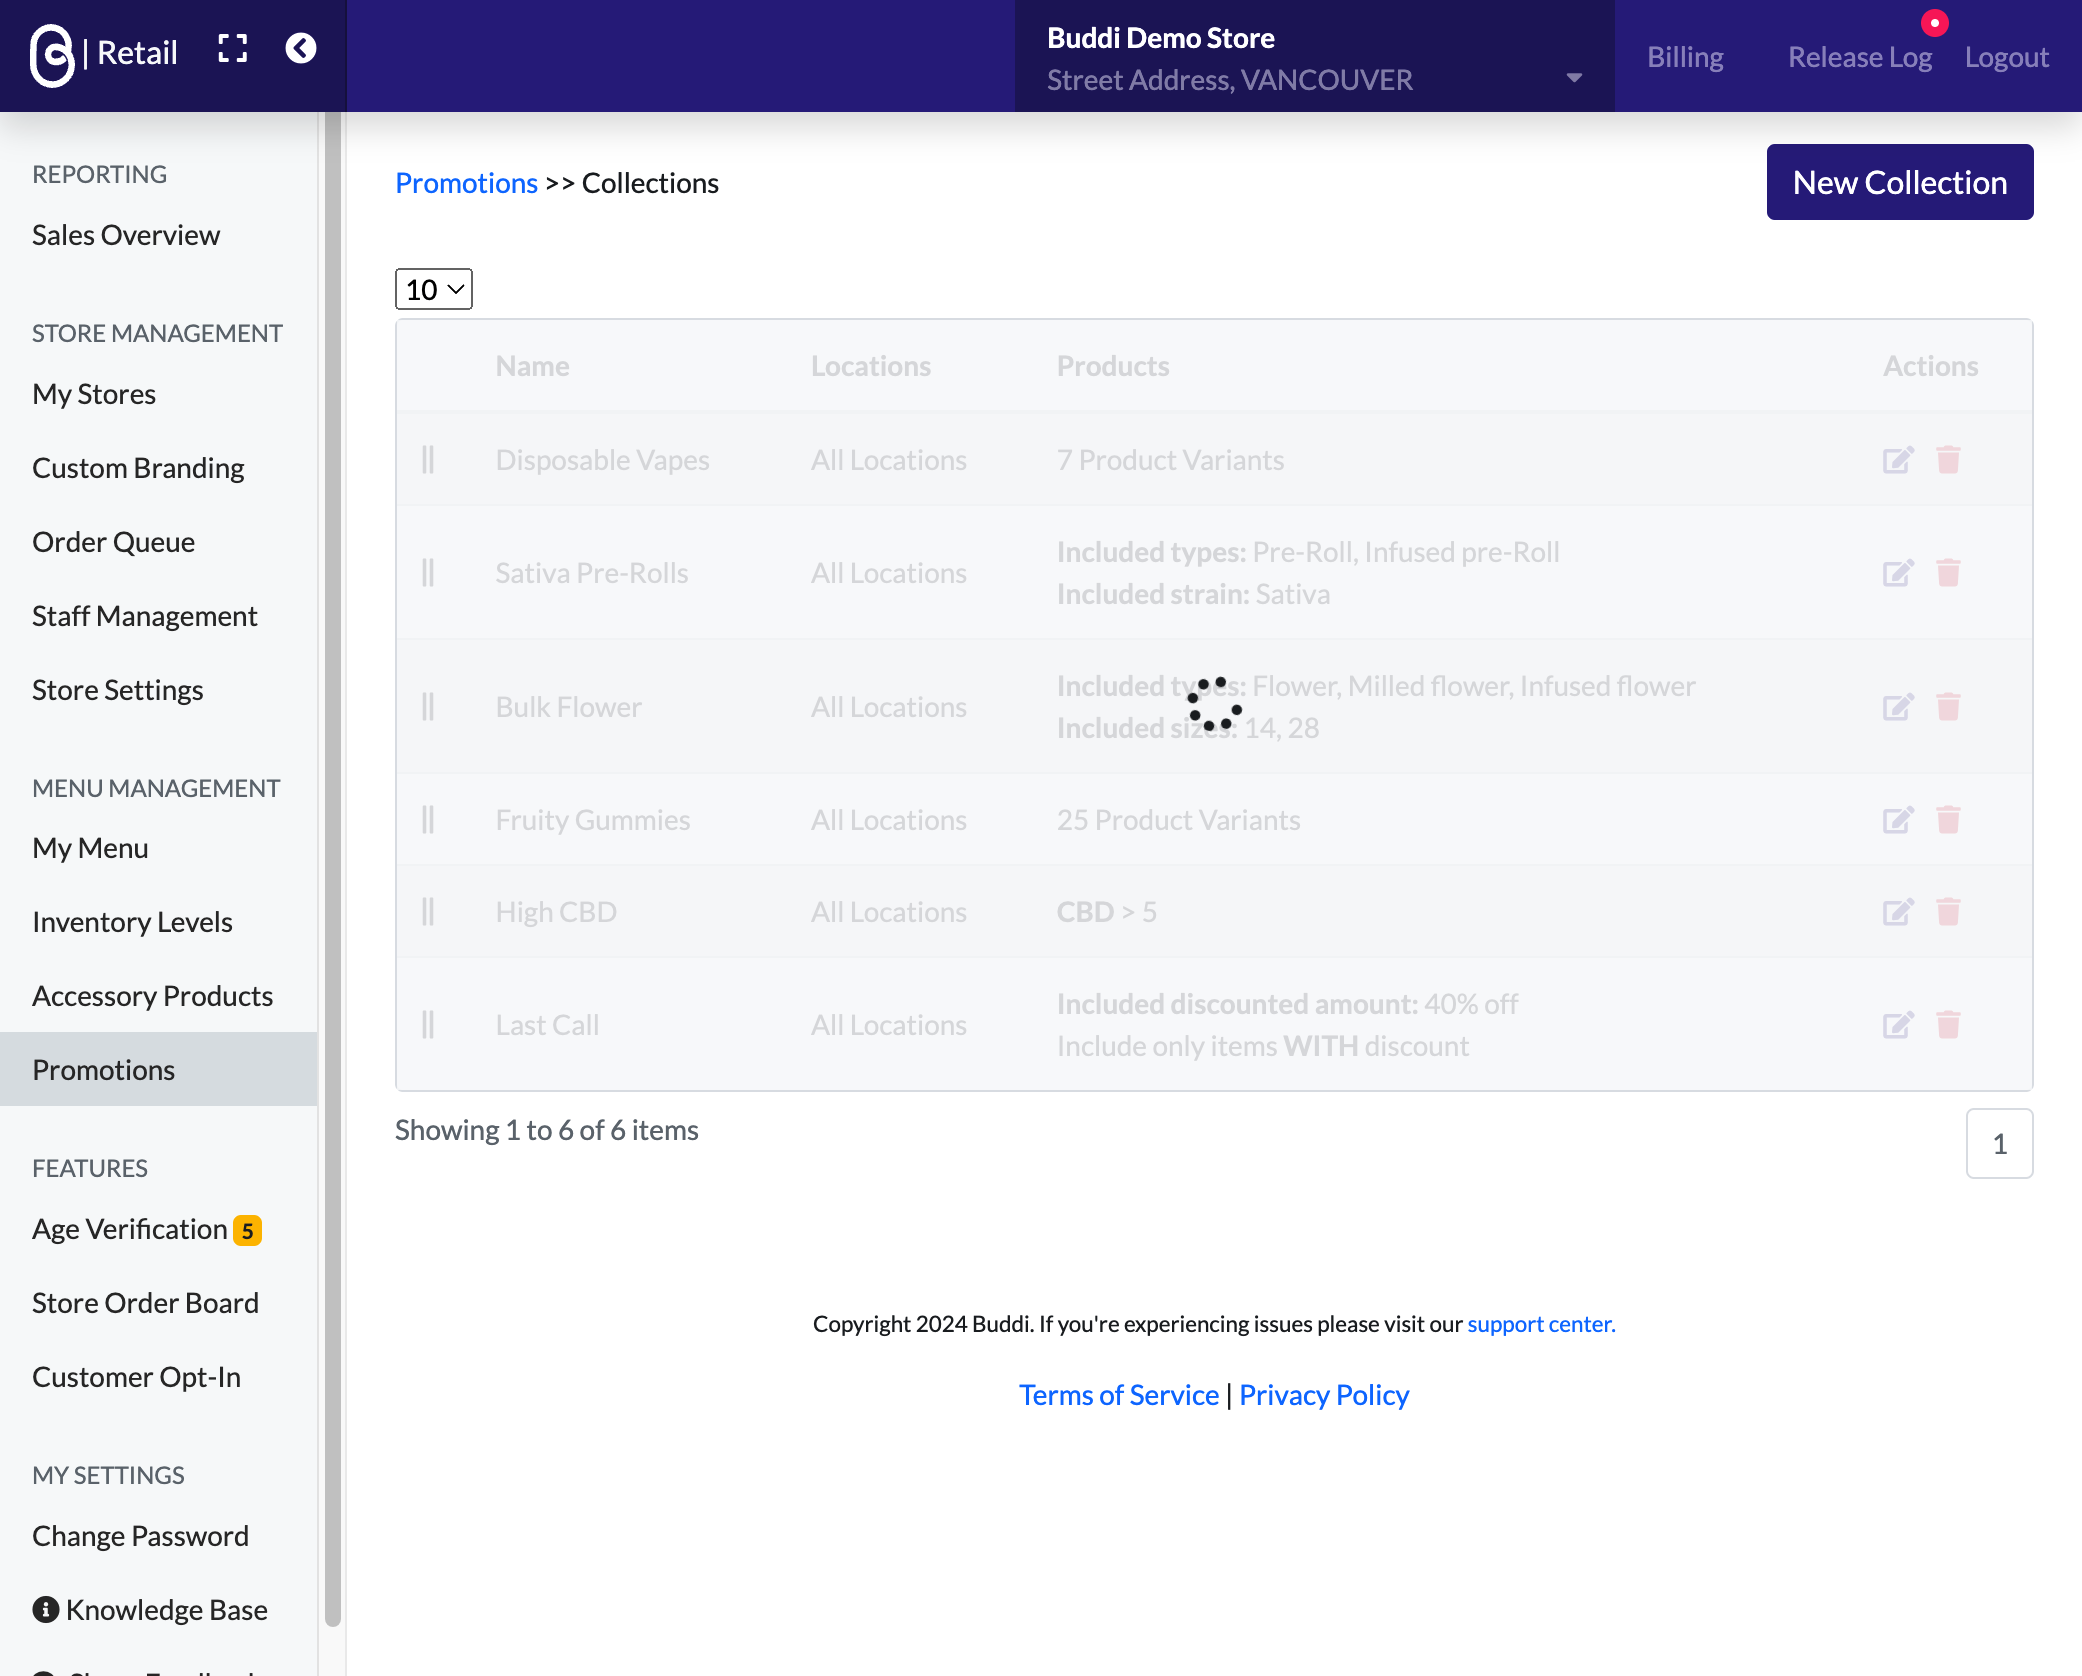The height and width of the screenshot is (1676, 2082).
Task: Click the New Collection button
Action: click(x=1900, y=182)
